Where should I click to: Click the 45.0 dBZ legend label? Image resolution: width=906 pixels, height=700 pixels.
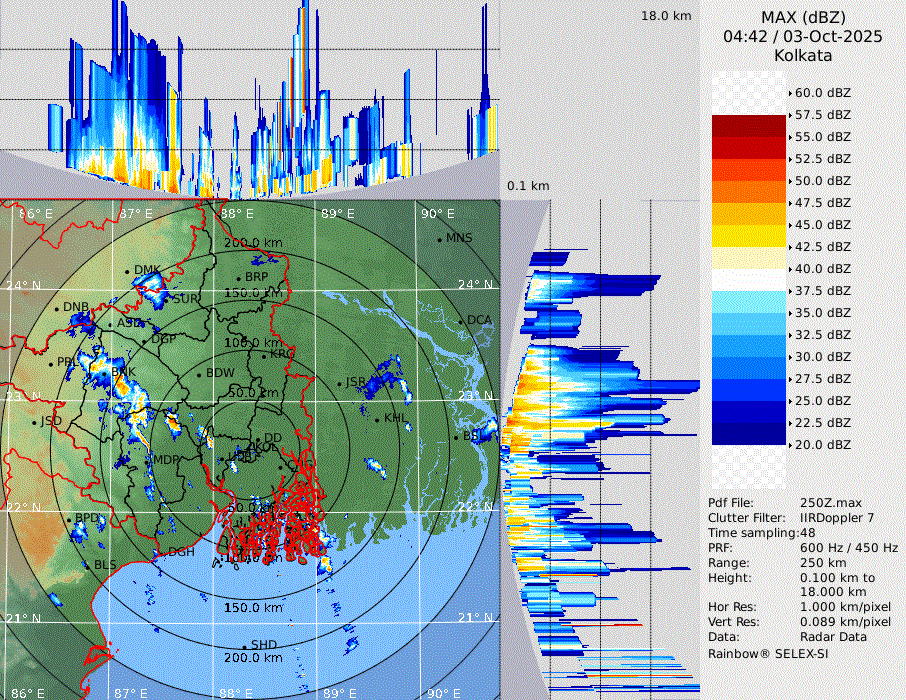(x=822, y=225)
